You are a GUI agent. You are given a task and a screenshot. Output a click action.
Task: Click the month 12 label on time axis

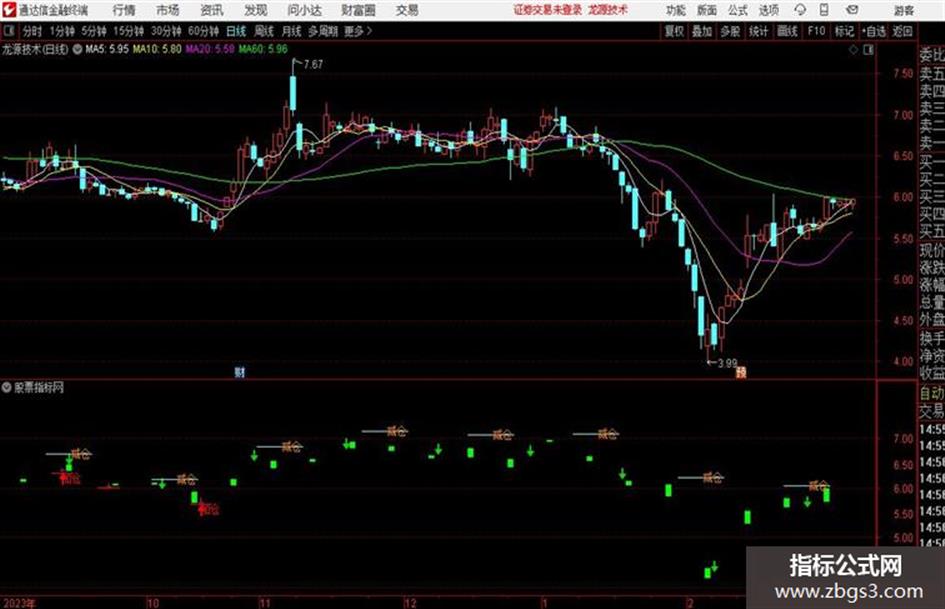[x=410, y=603]
